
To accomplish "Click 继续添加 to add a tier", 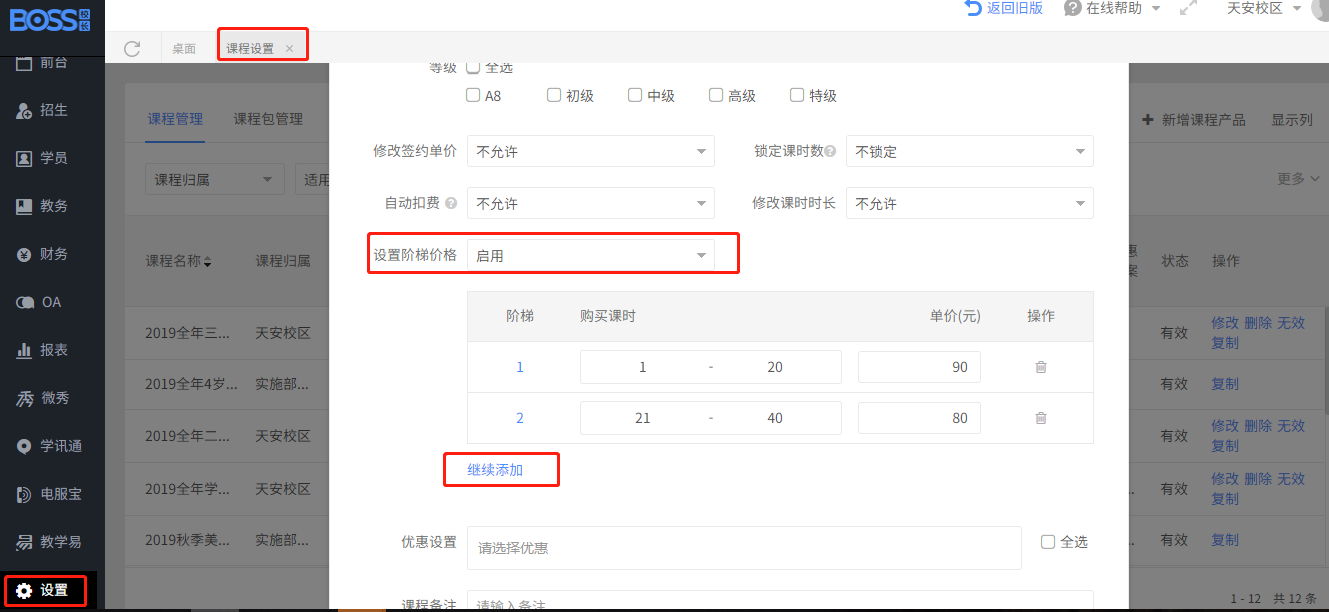I will (x=495, y=469).
